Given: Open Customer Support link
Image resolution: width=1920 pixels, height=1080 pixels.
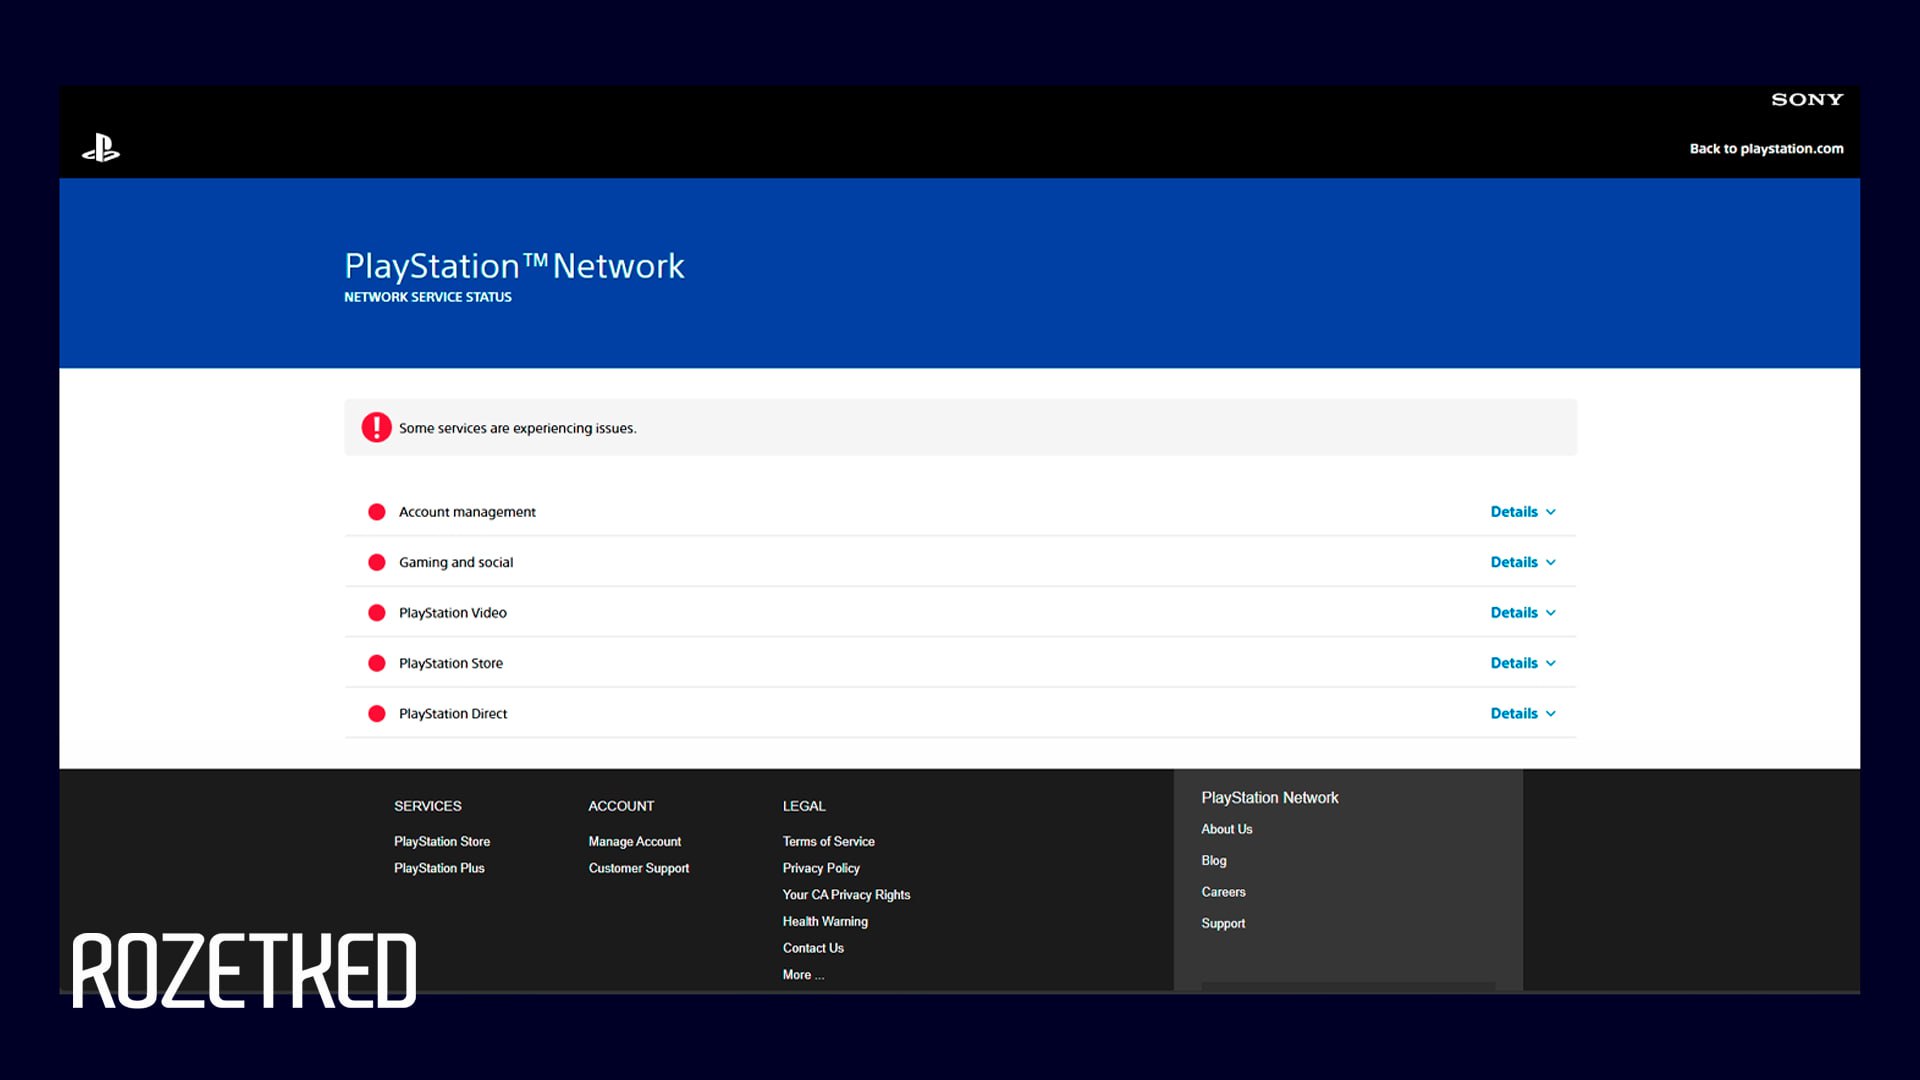Looking at the screenshot, I should point(638,868).
